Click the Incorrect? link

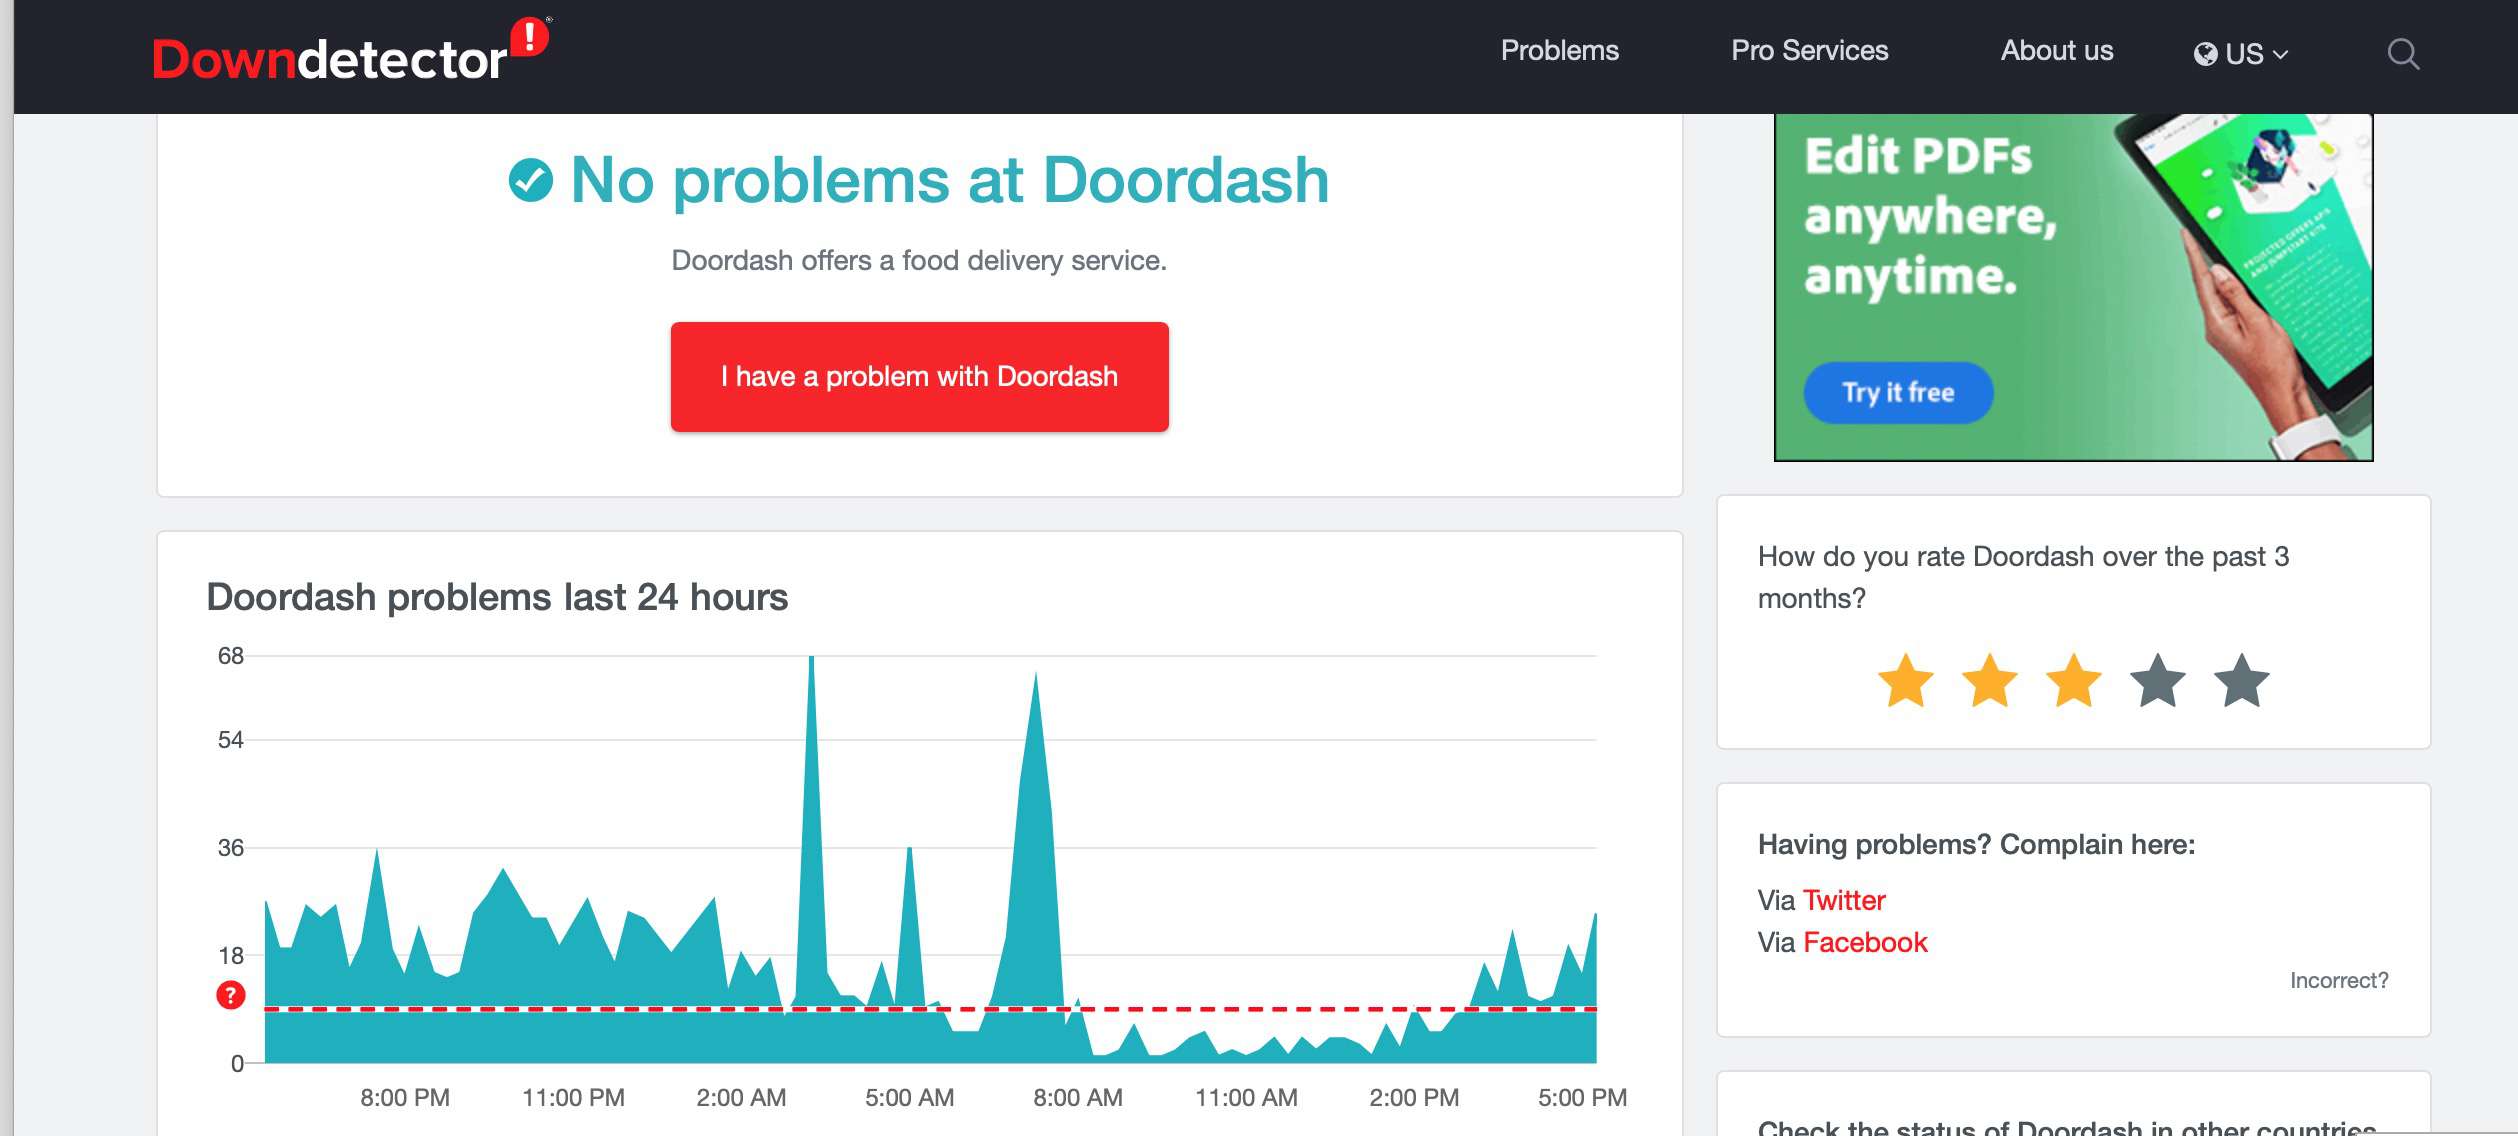tap(2339, 980)
